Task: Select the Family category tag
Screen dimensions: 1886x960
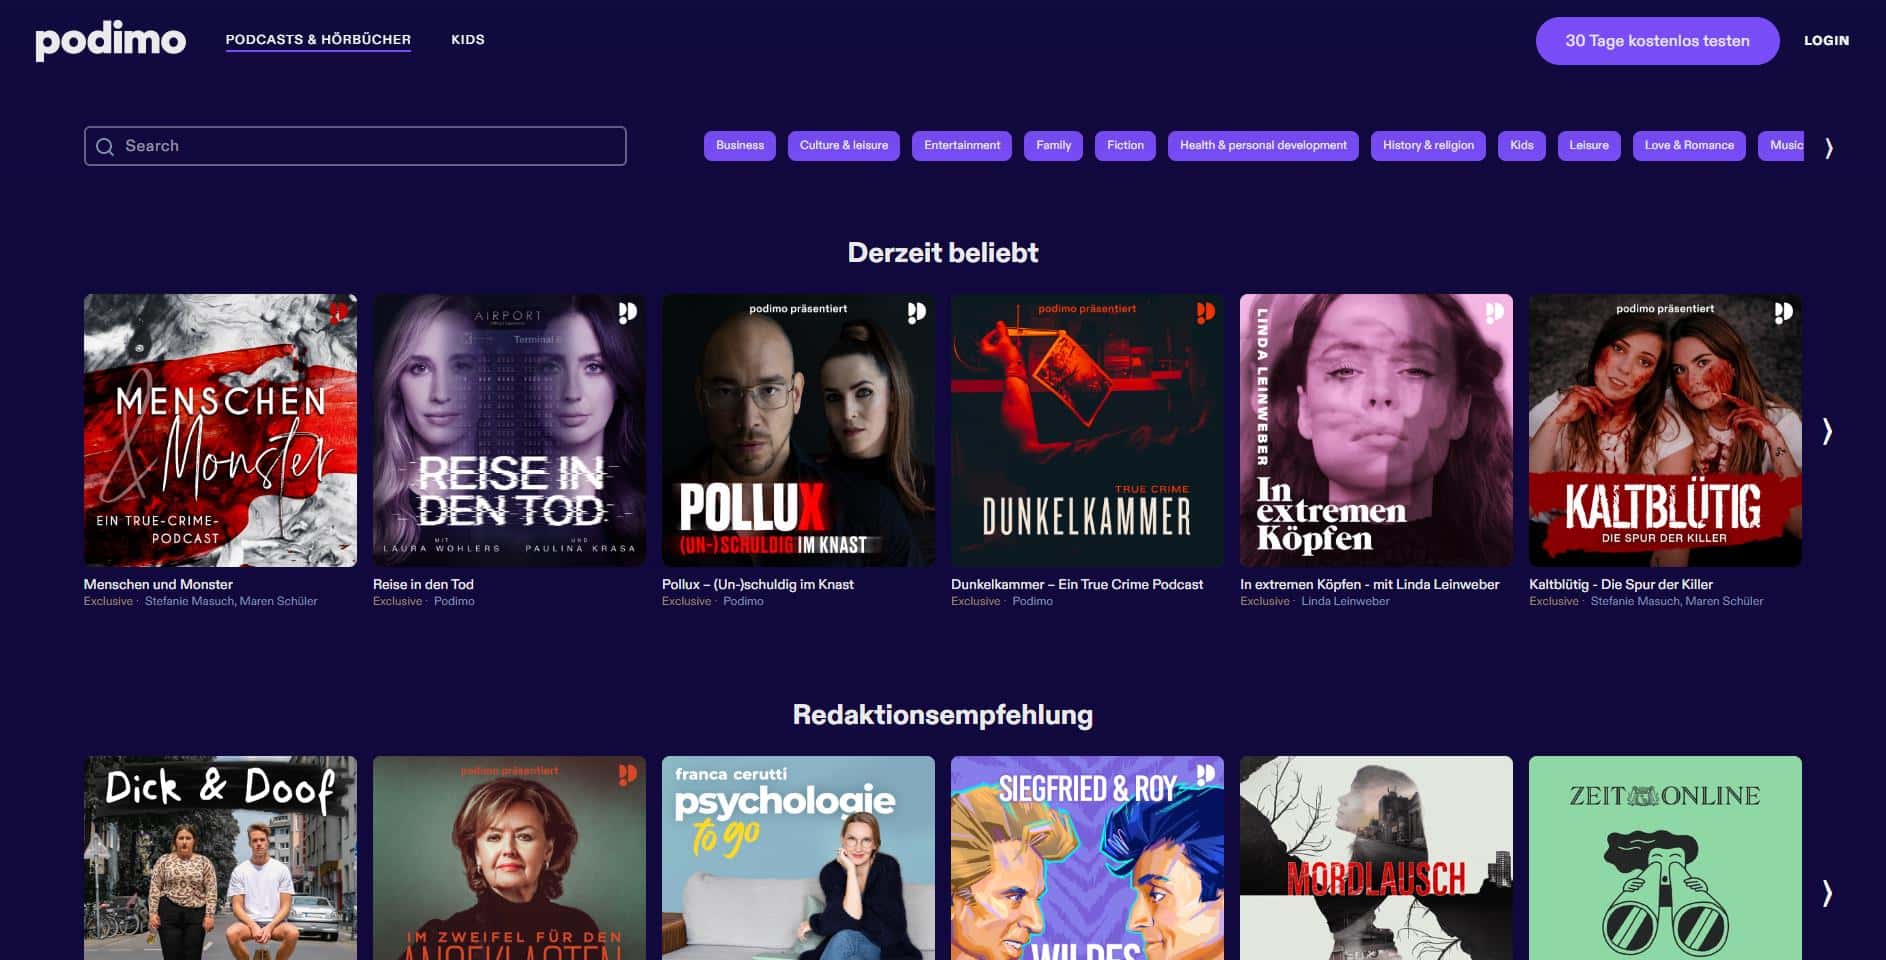Action: [x=1053, y=146]
